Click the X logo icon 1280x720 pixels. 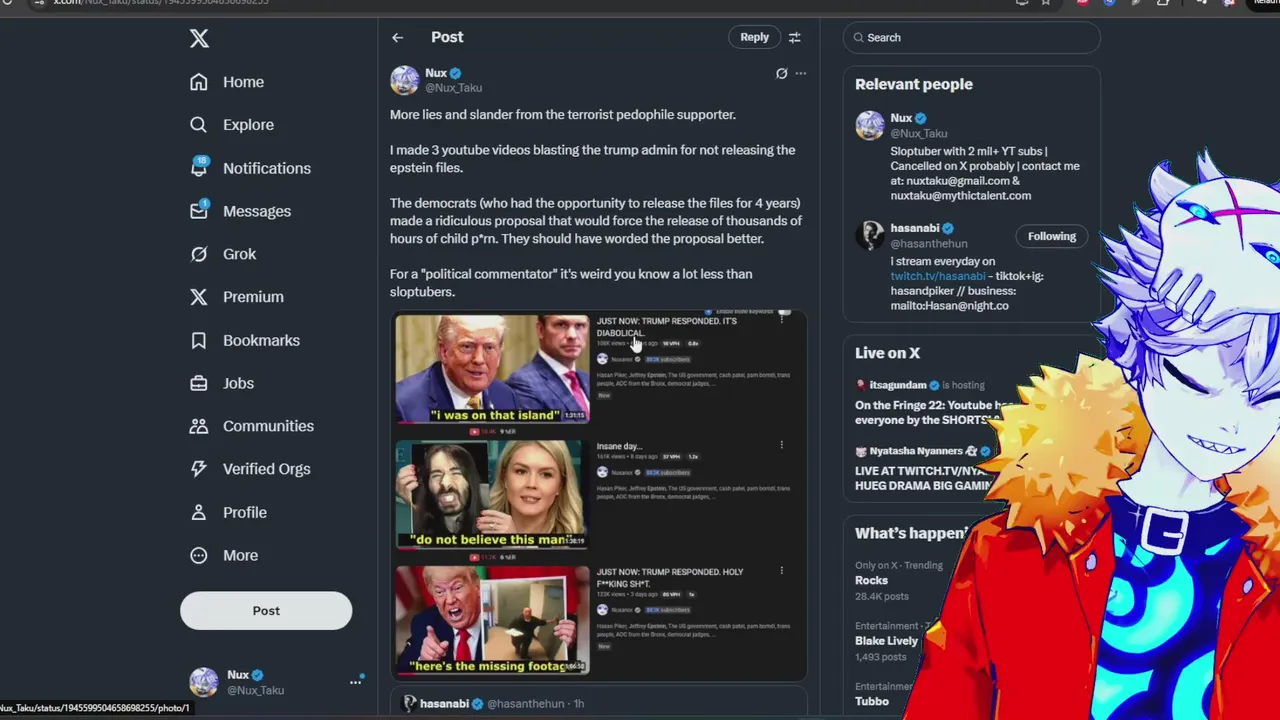click(x=199, y=38)
